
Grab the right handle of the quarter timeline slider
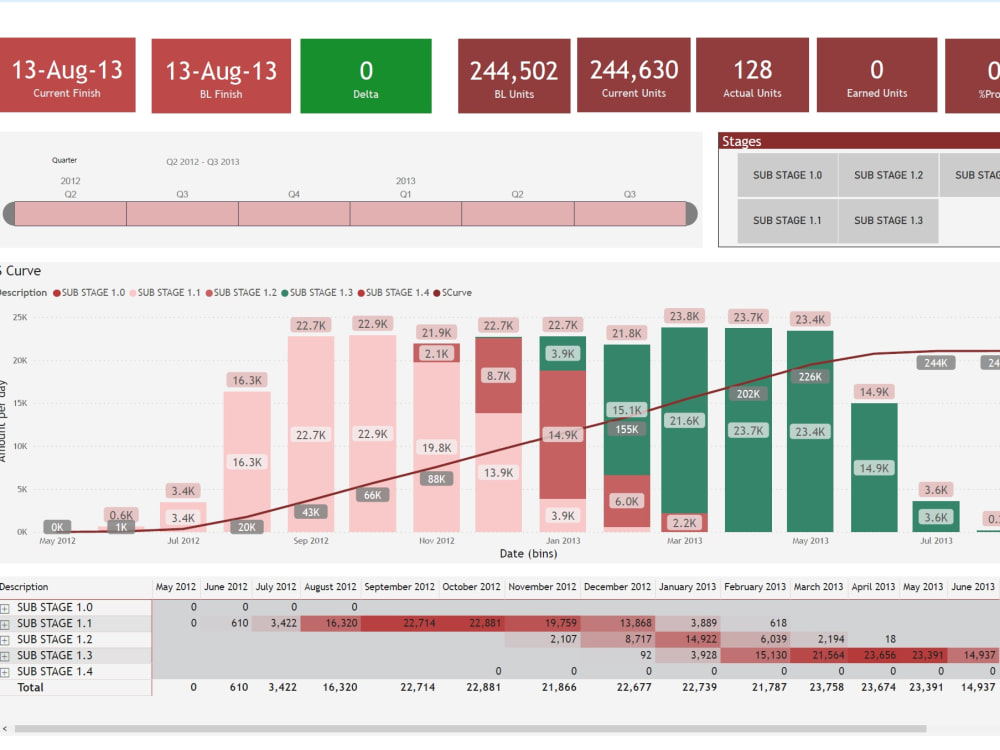point(691,214)
